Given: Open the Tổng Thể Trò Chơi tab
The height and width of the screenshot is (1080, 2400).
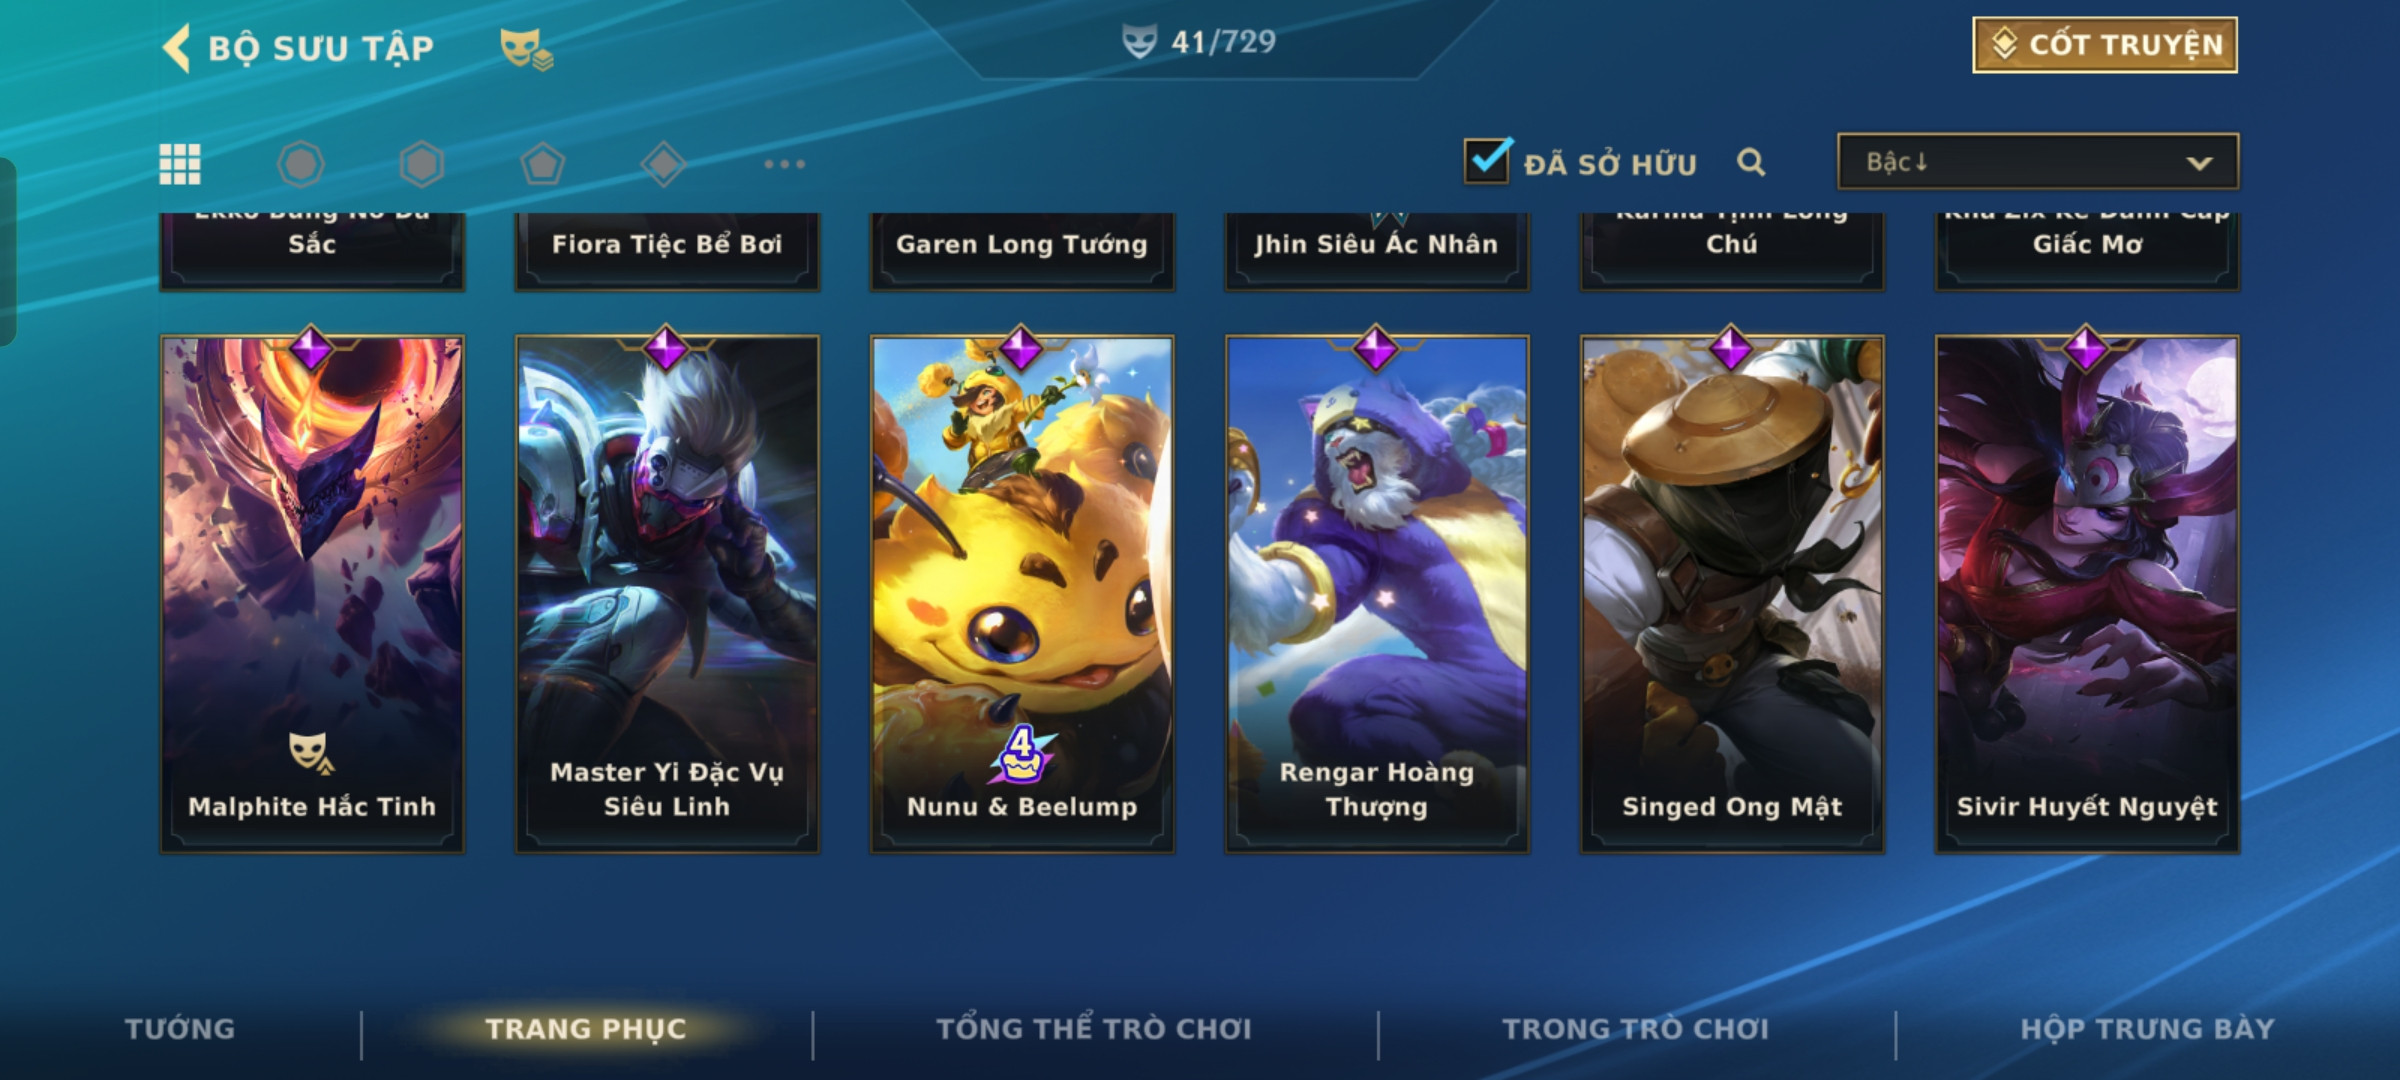Looking at the screenshot, I should click(1094, 1029).
